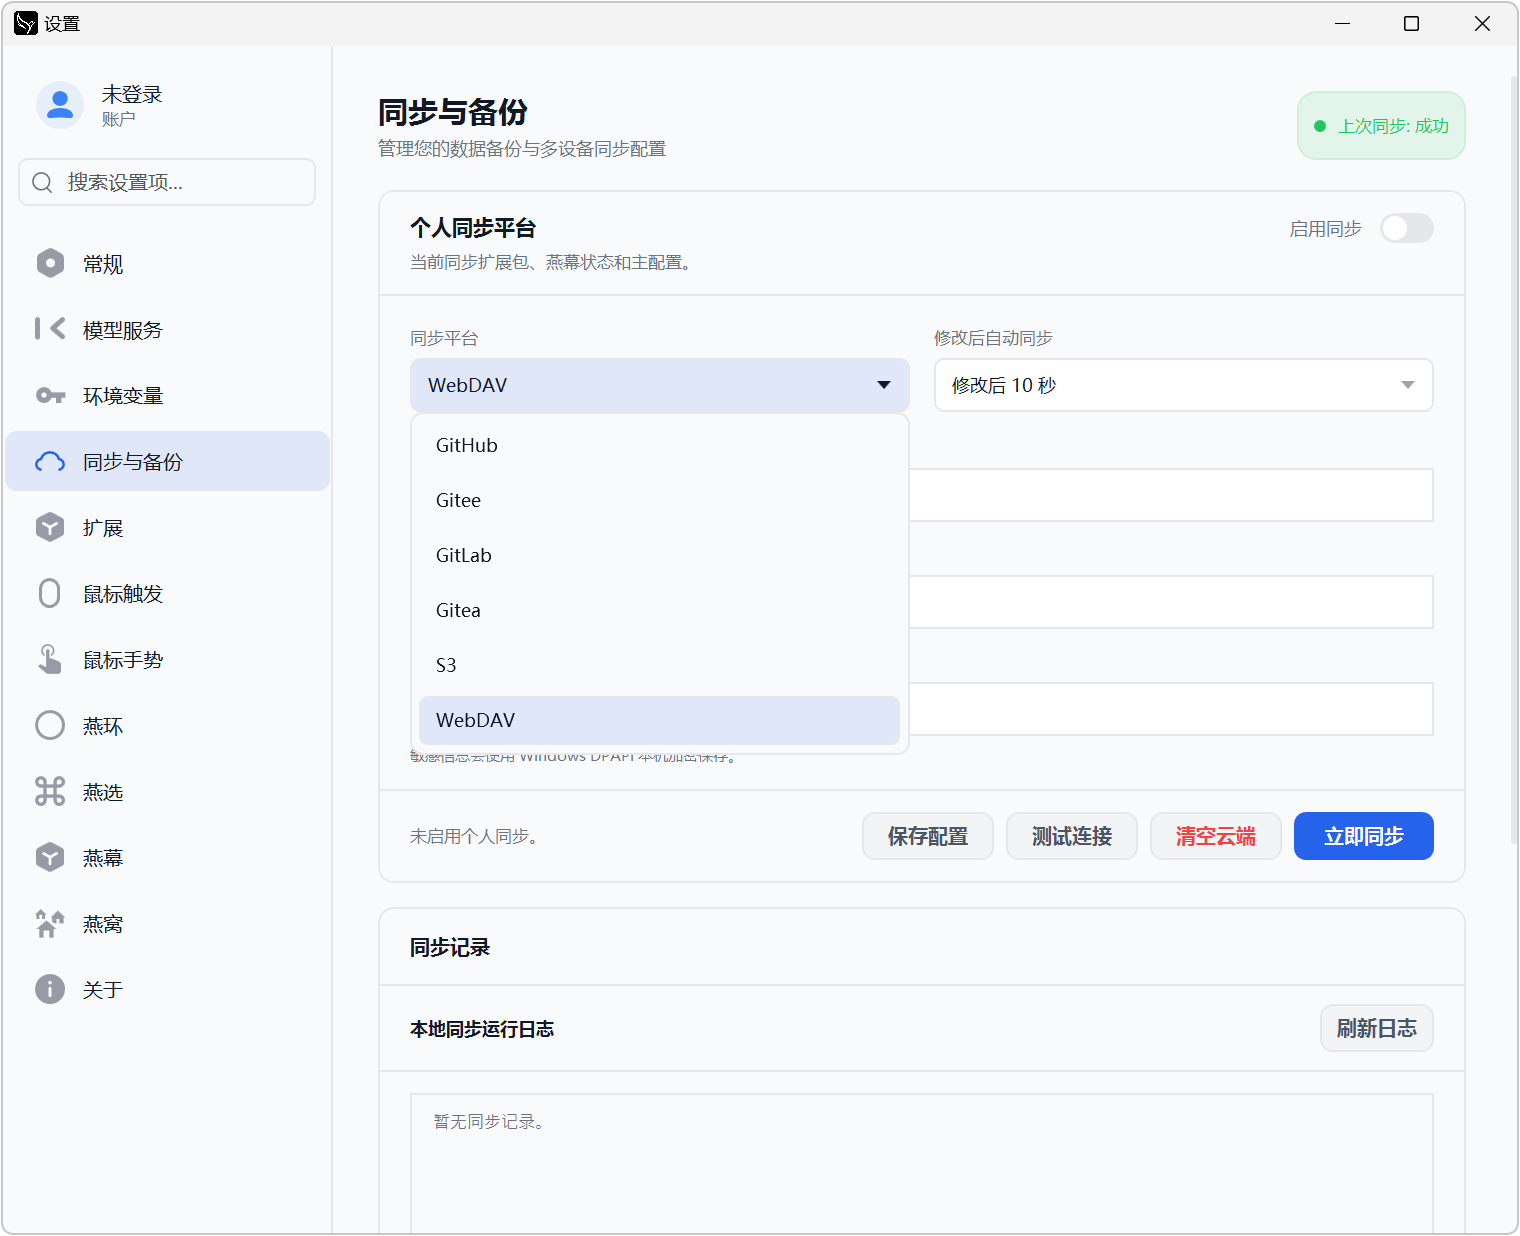The width and height of the screenshot is (1520, 1236).
Task: Click the 同步与备份 cloud icon
Action: pos(50,461)
